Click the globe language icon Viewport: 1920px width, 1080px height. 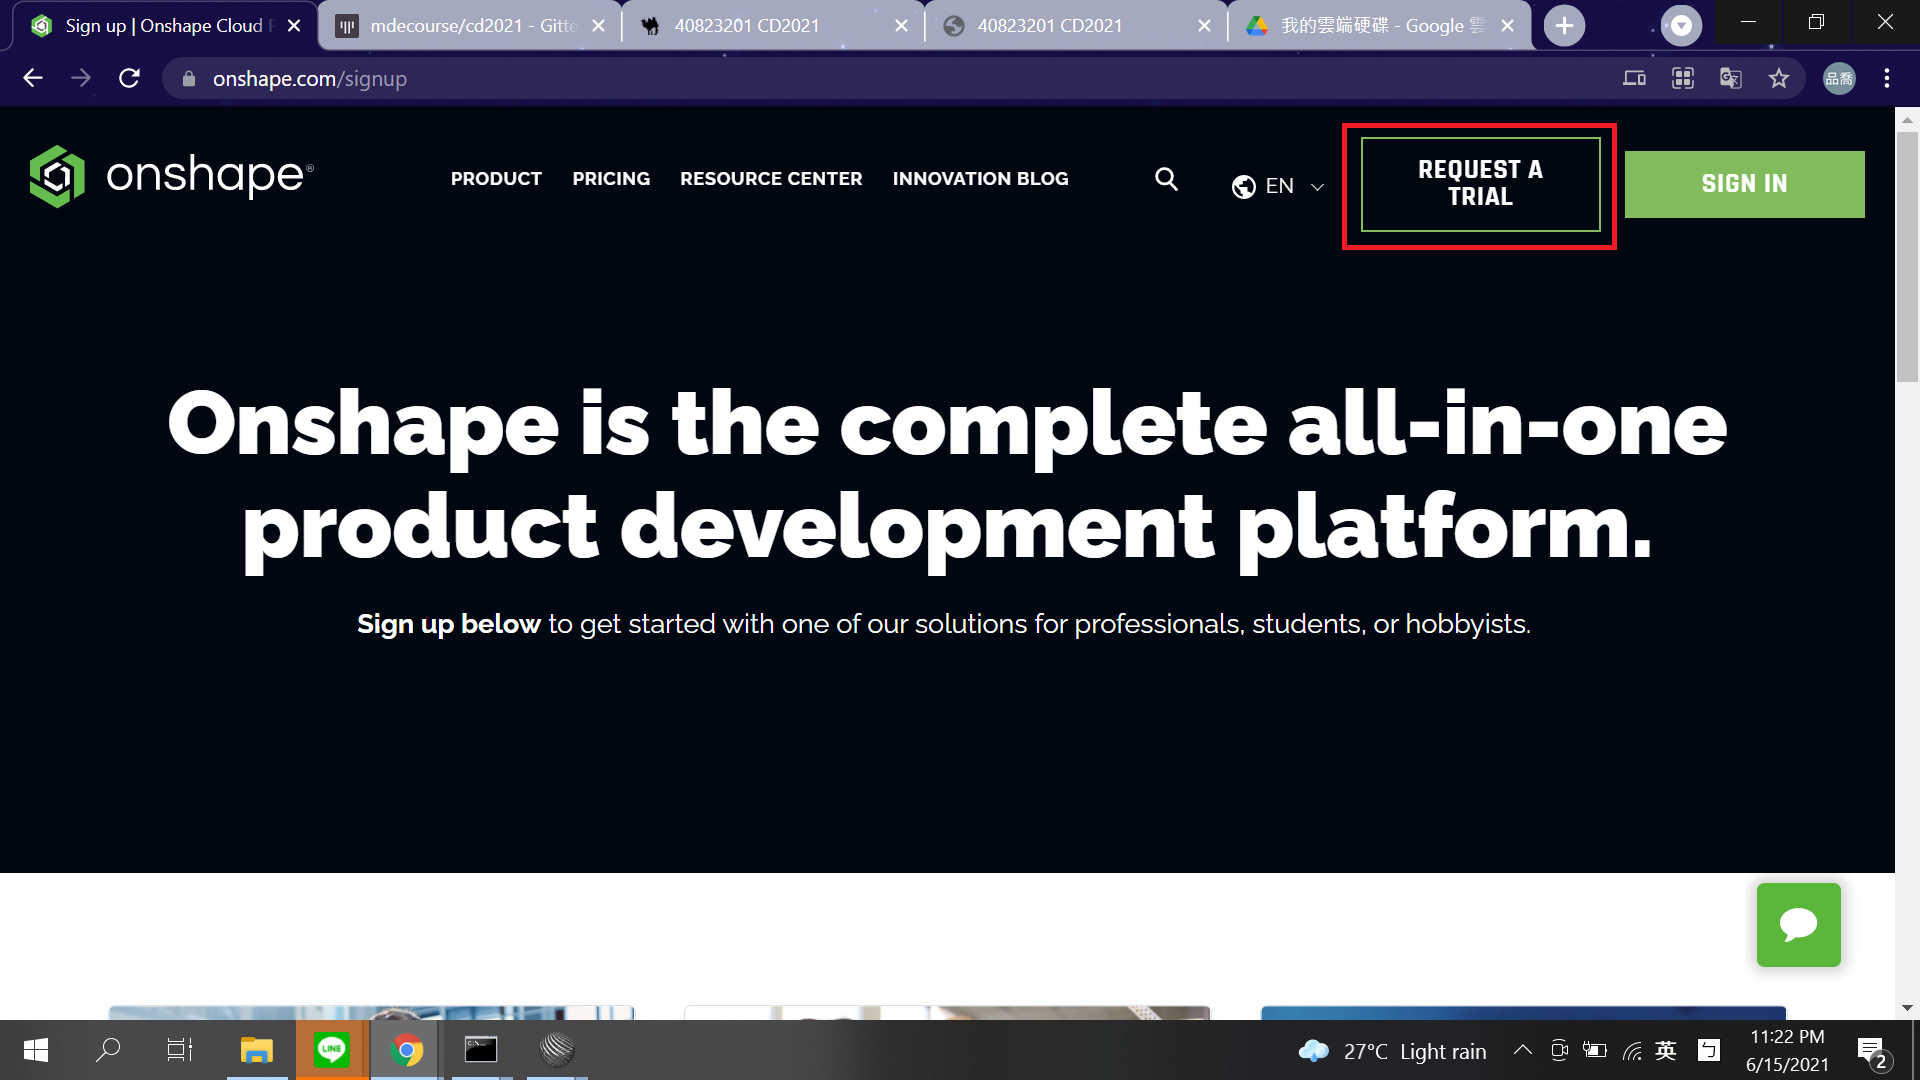pos(1244,187)
